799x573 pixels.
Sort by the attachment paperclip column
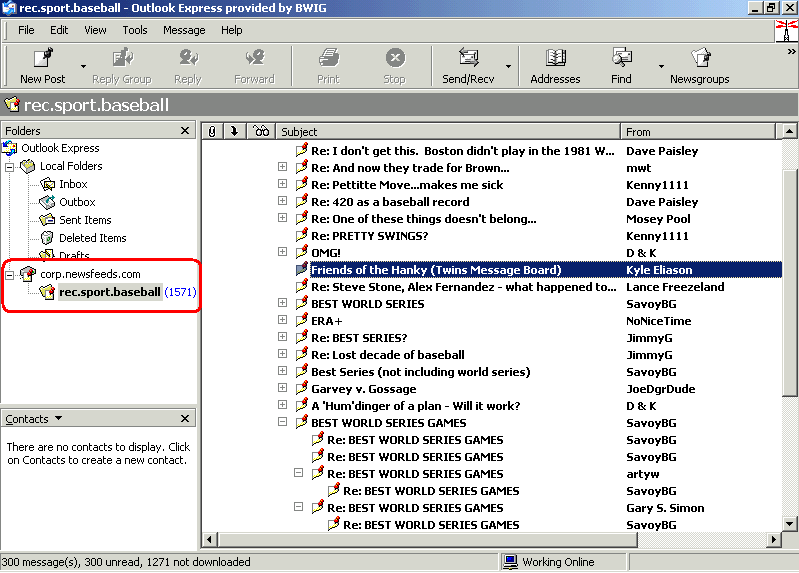point(212,132)
